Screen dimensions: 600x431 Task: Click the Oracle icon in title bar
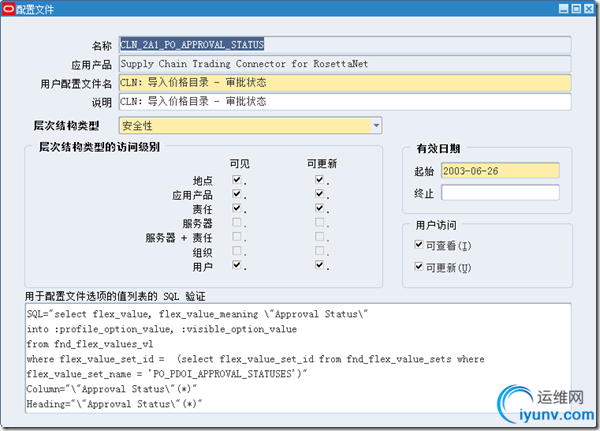(x=8, y=9)
